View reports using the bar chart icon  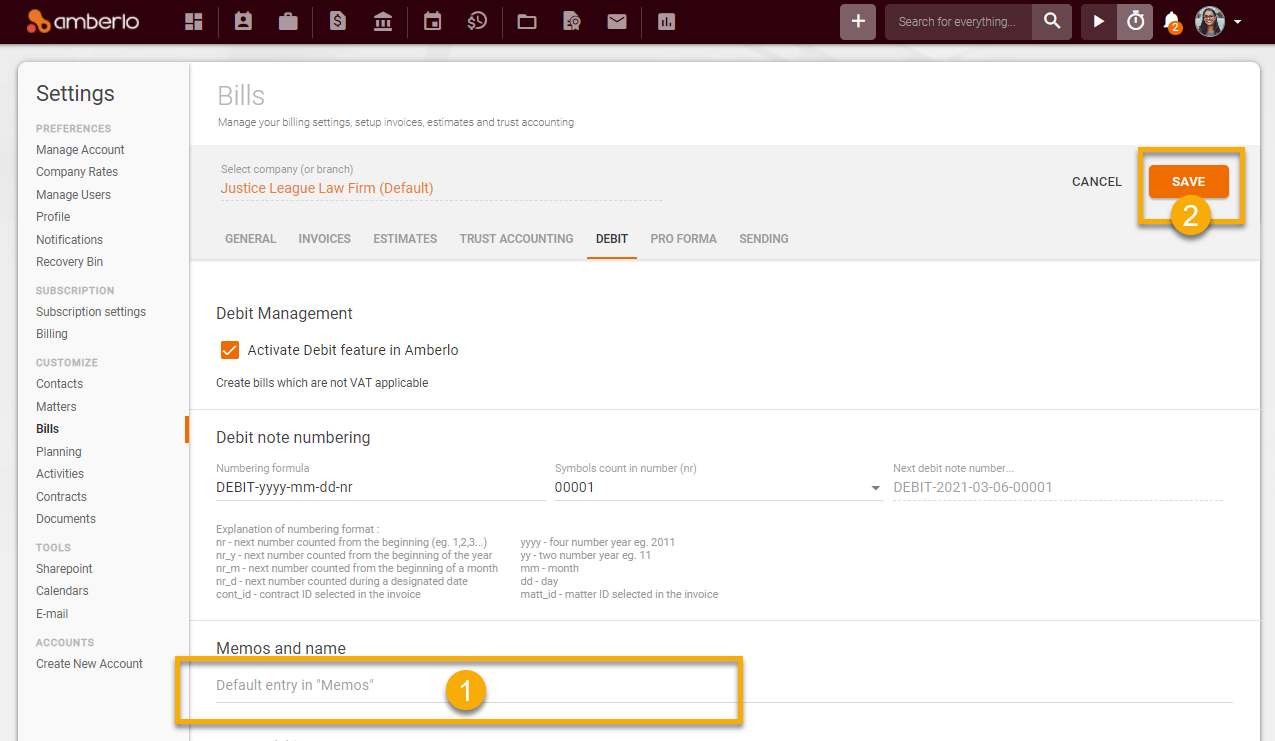point(666,21)
